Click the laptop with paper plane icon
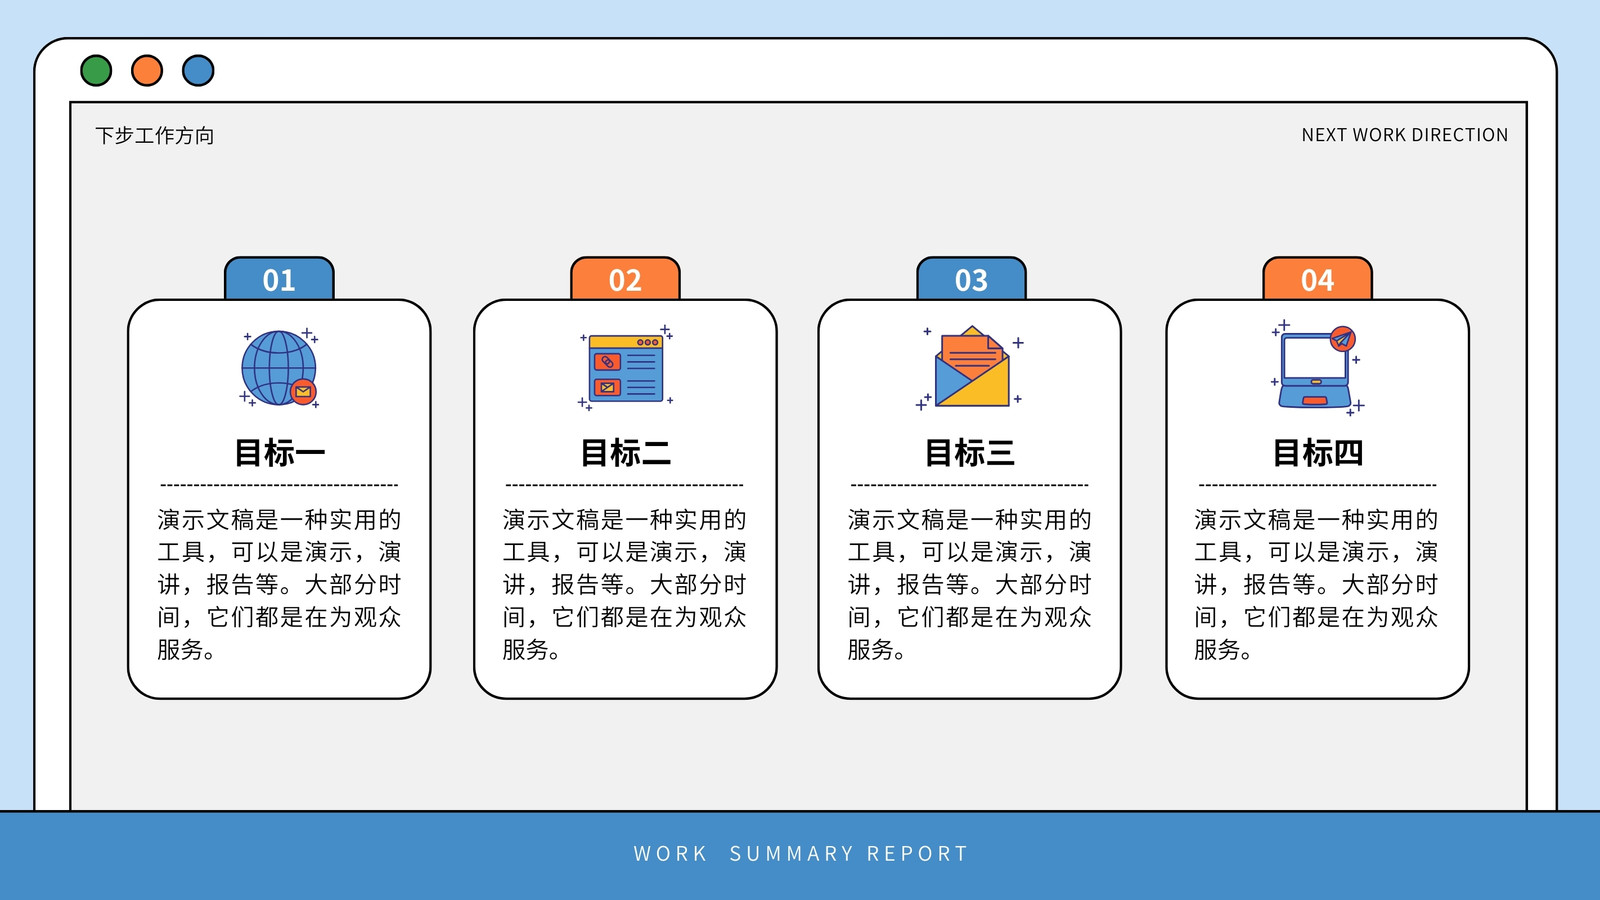 [x=1317, y=367]
